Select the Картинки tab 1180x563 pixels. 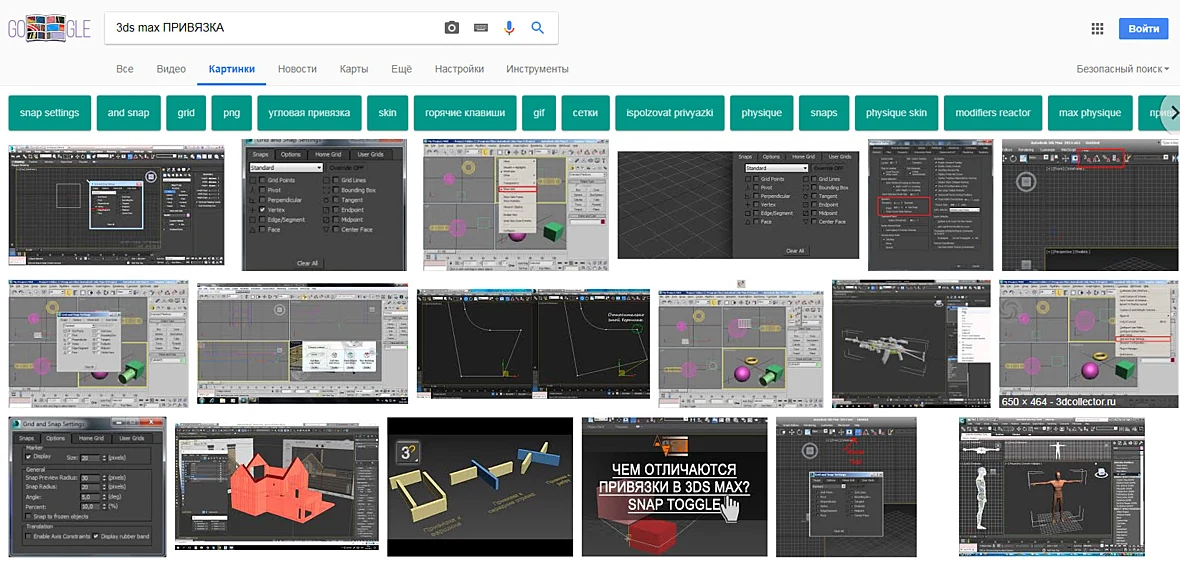click(232, 68)
